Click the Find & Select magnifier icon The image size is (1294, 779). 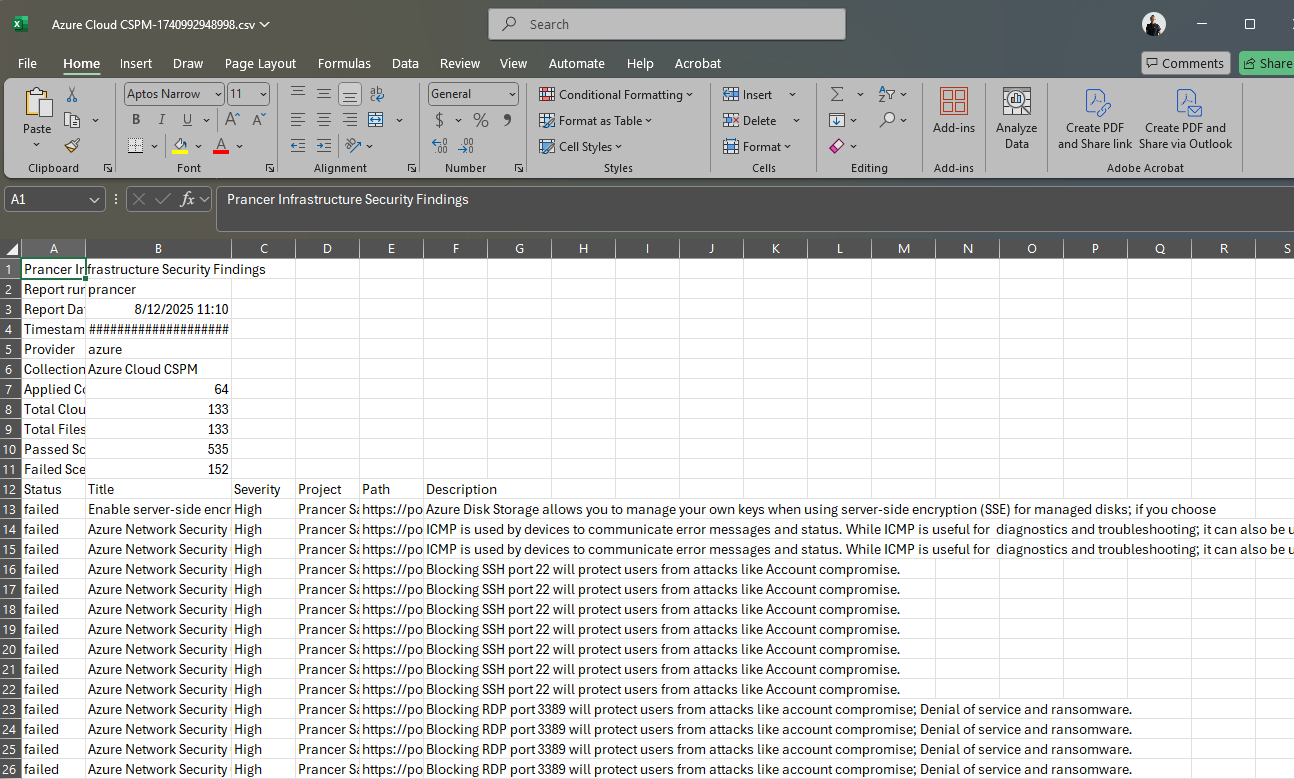pyautogui.click(x=887, y=120)
